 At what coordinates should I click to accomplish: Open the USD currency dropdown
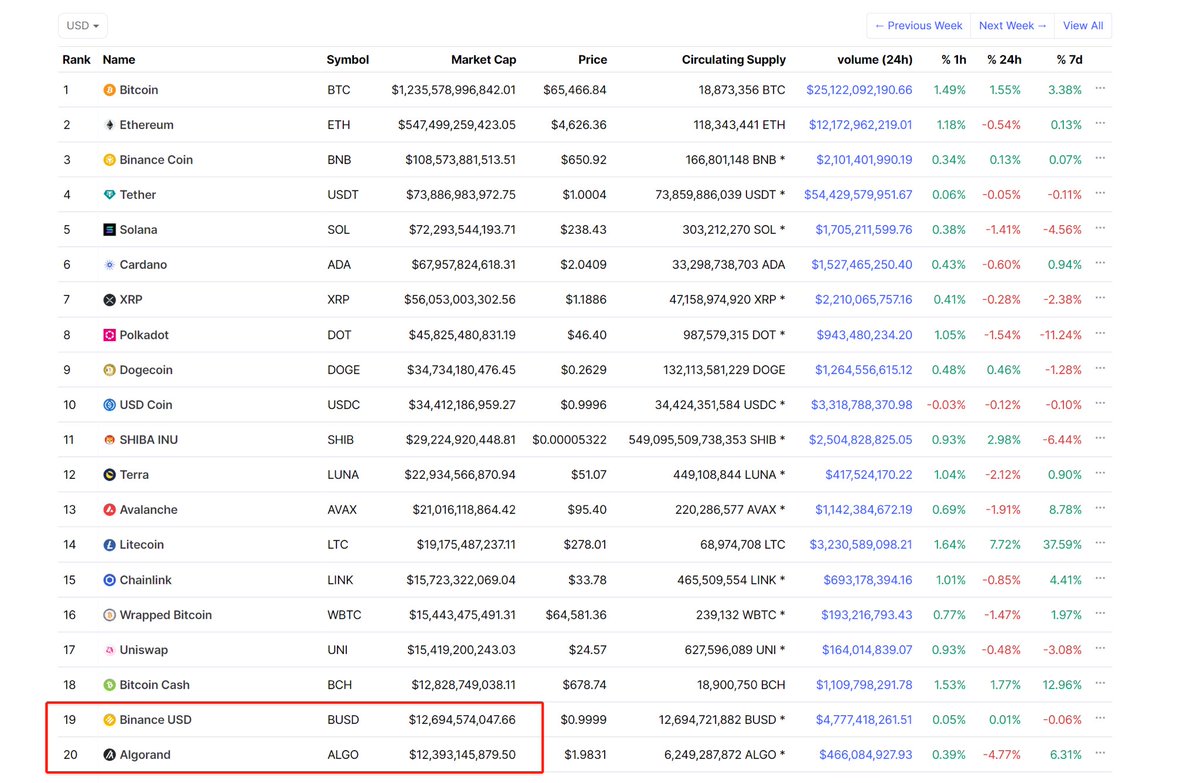[x=84, y=26]
